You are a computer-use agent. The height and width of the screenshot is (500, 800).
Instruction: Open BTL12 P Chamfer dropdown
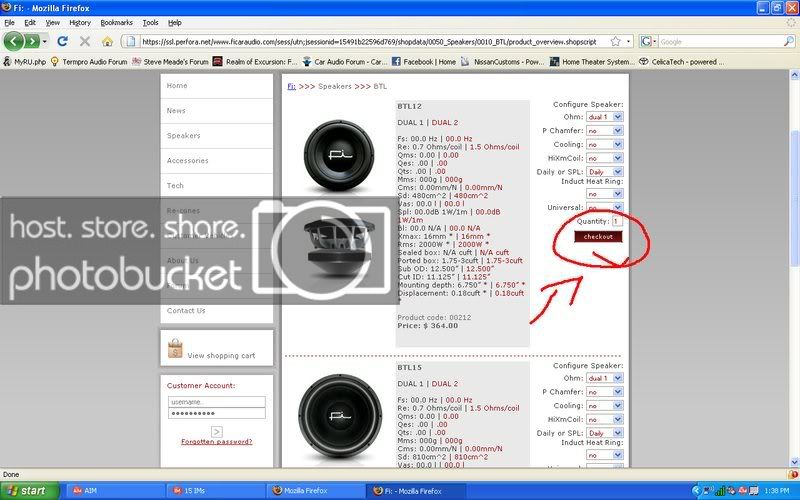[x=605, y=131]
